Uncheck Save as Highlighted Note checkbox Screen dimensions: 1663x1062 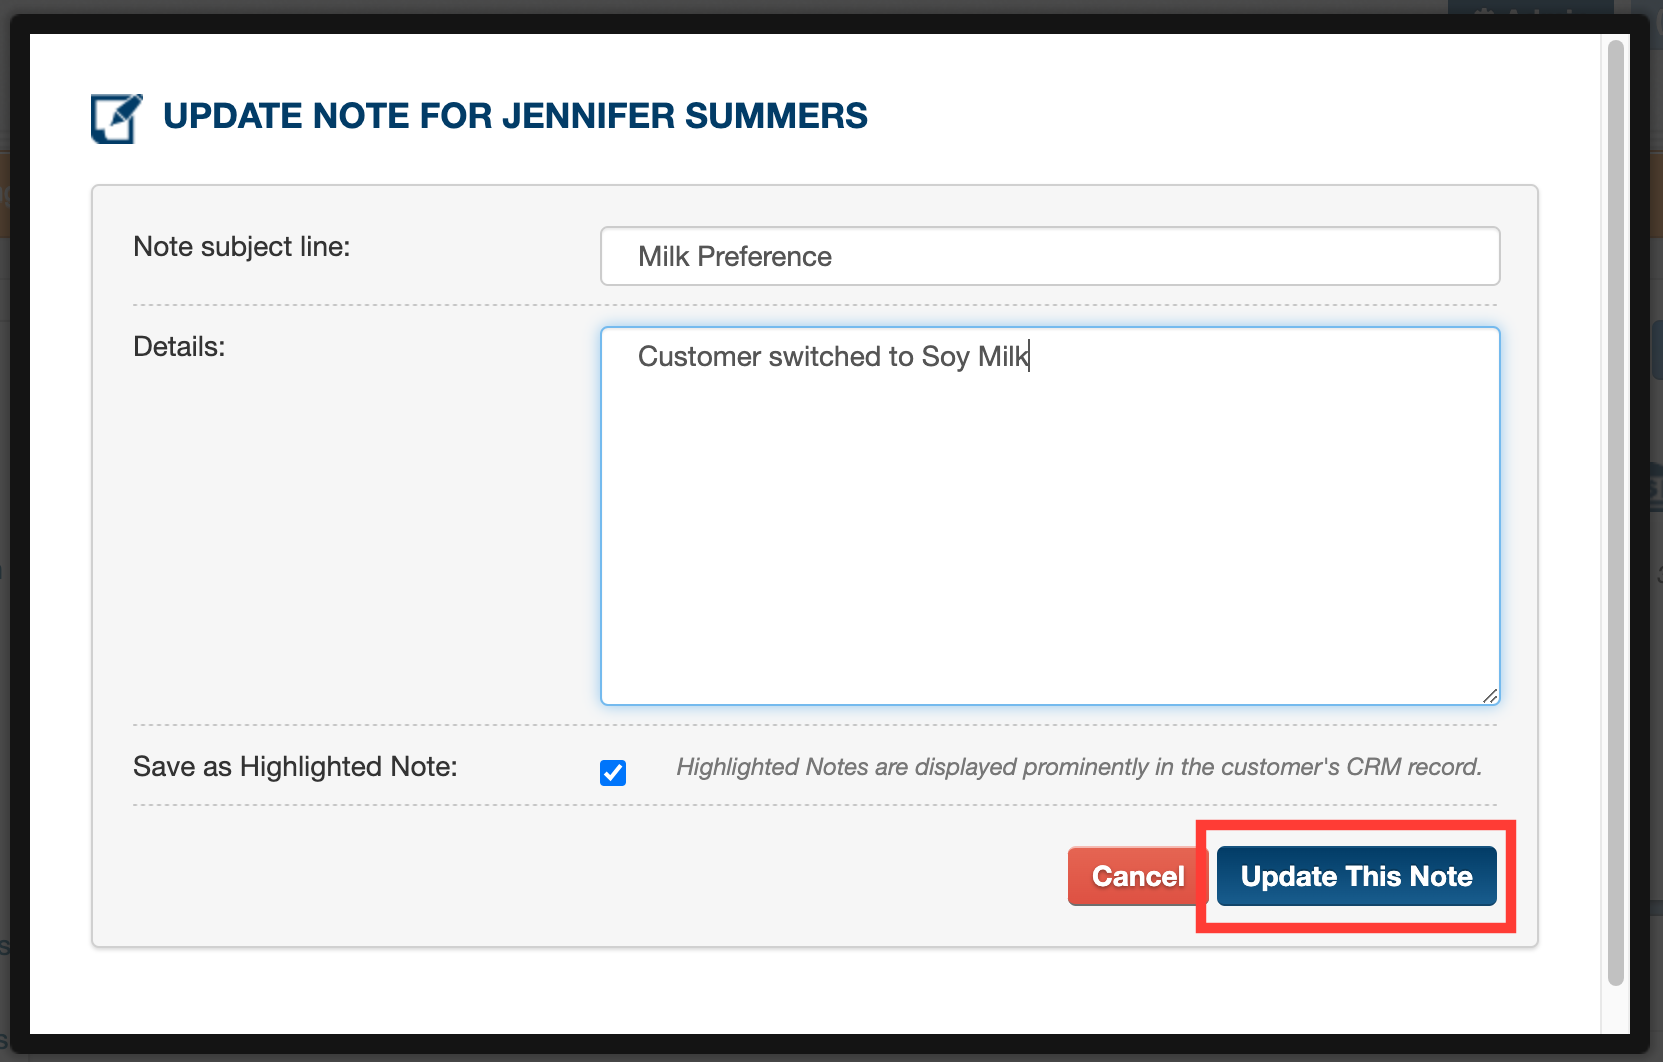coord(613,773)
